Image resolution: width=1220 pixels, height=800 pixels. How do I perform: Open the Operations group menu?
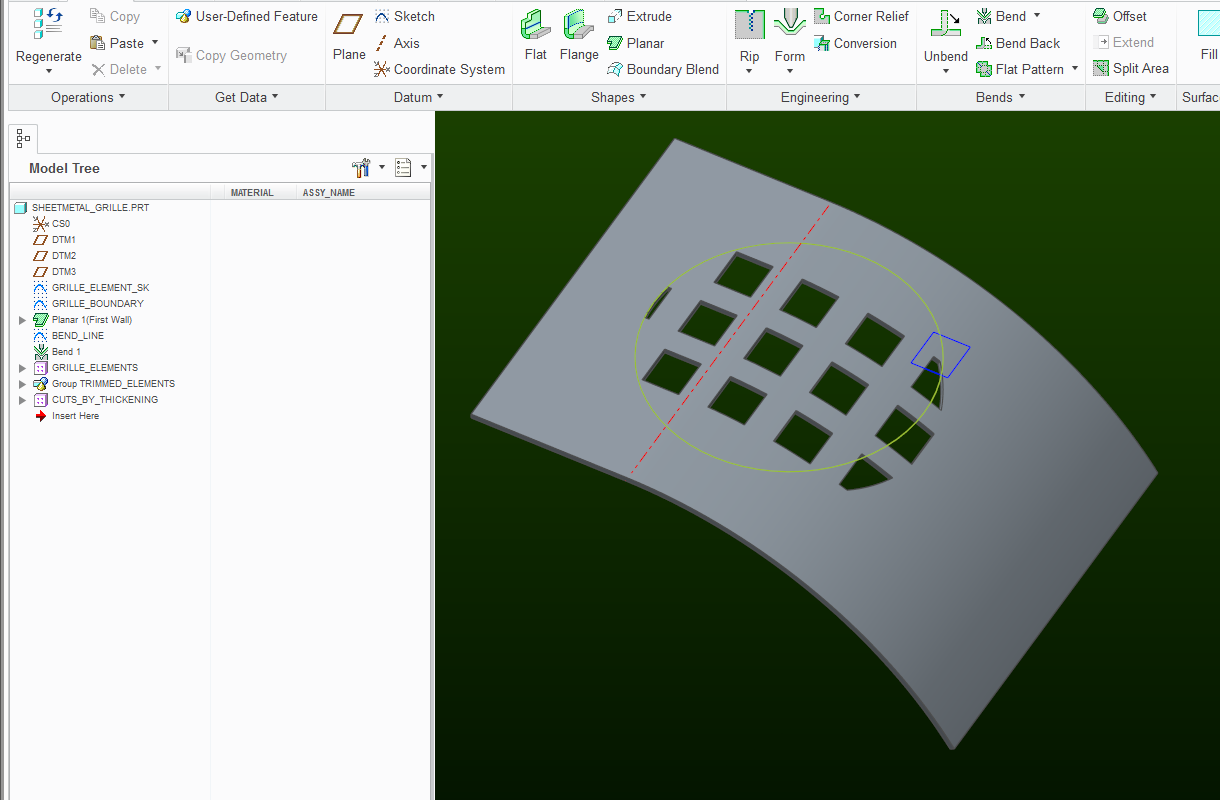pyautogui.click(x=88, y=97)
